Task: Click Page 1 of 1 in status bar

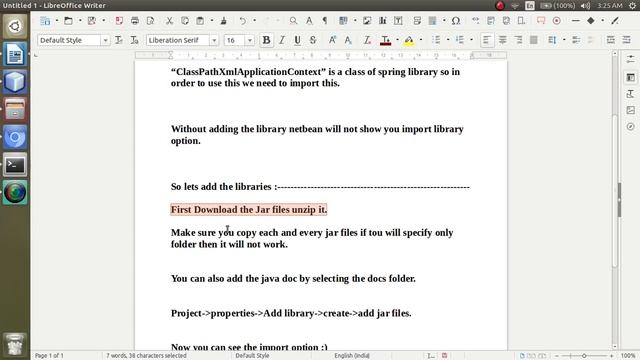Action: 49,356
